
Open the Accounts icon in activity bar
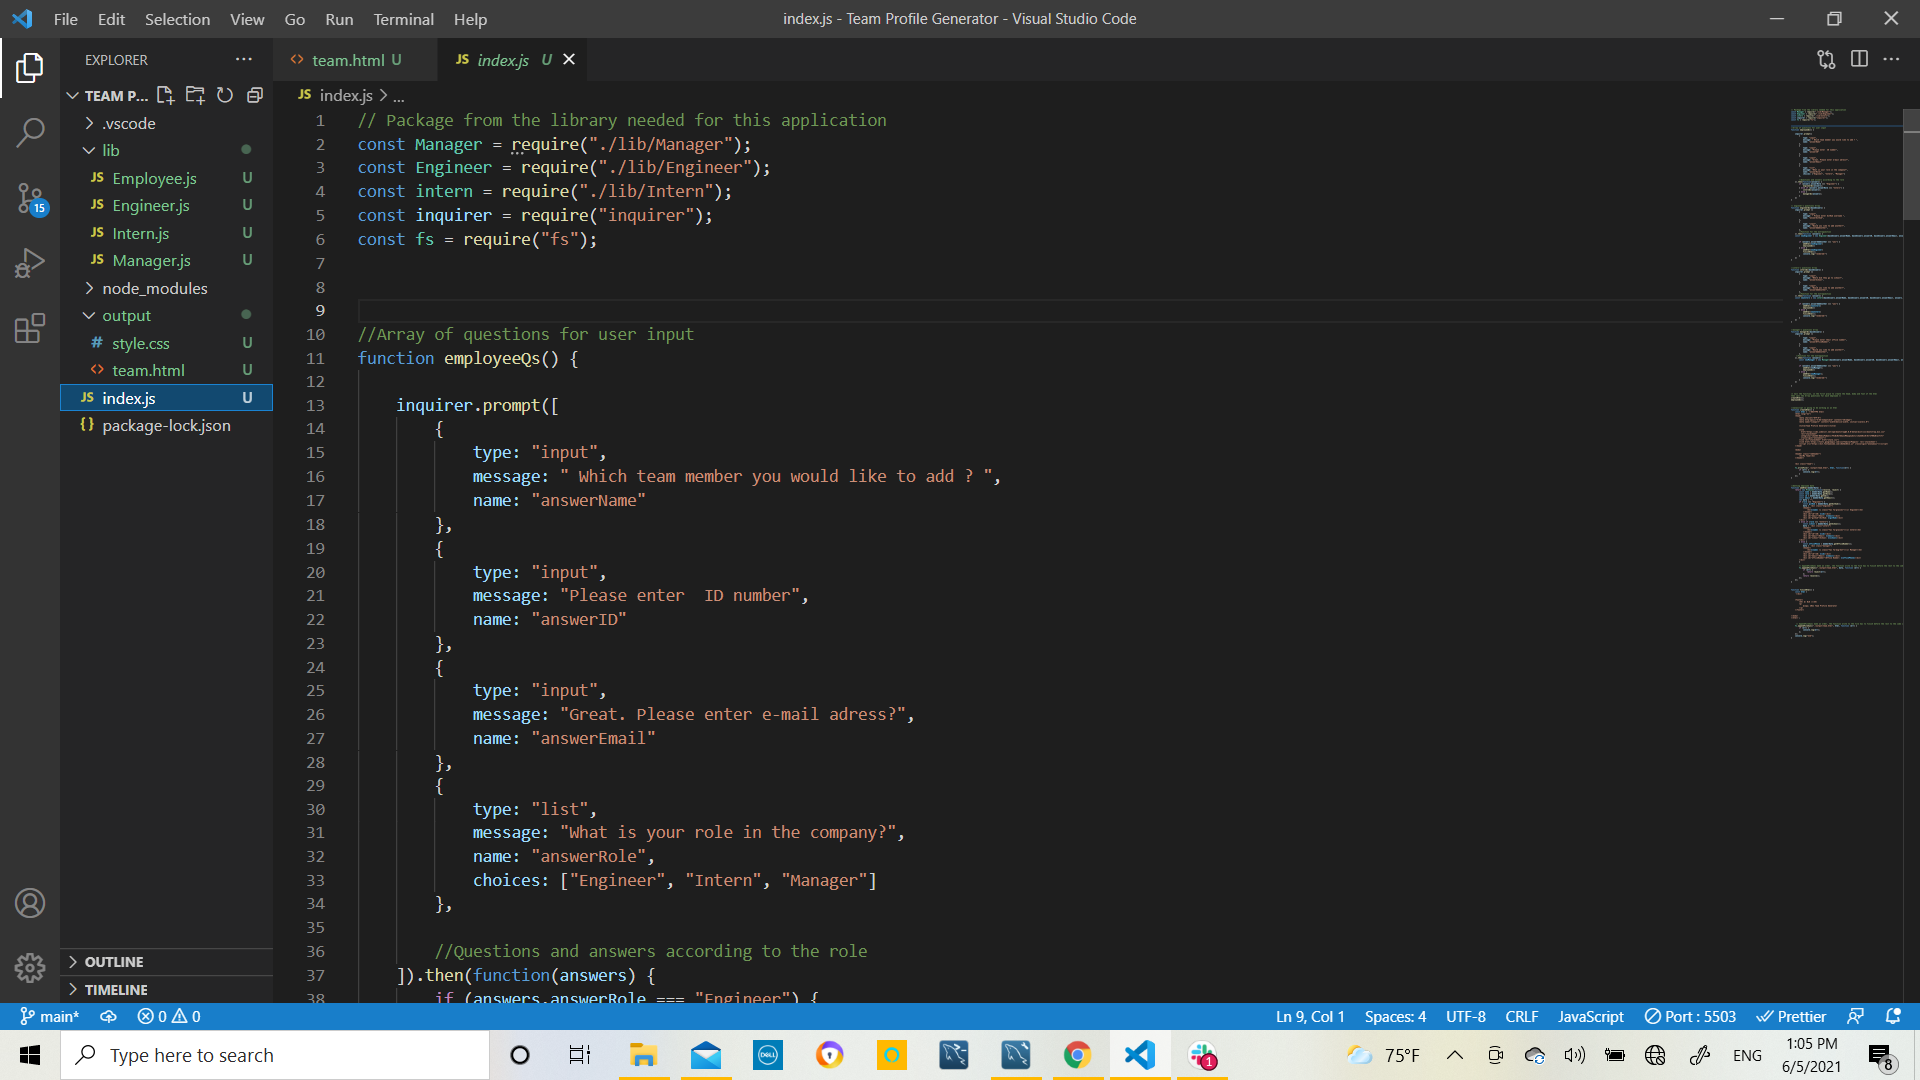tap(30, 903)
